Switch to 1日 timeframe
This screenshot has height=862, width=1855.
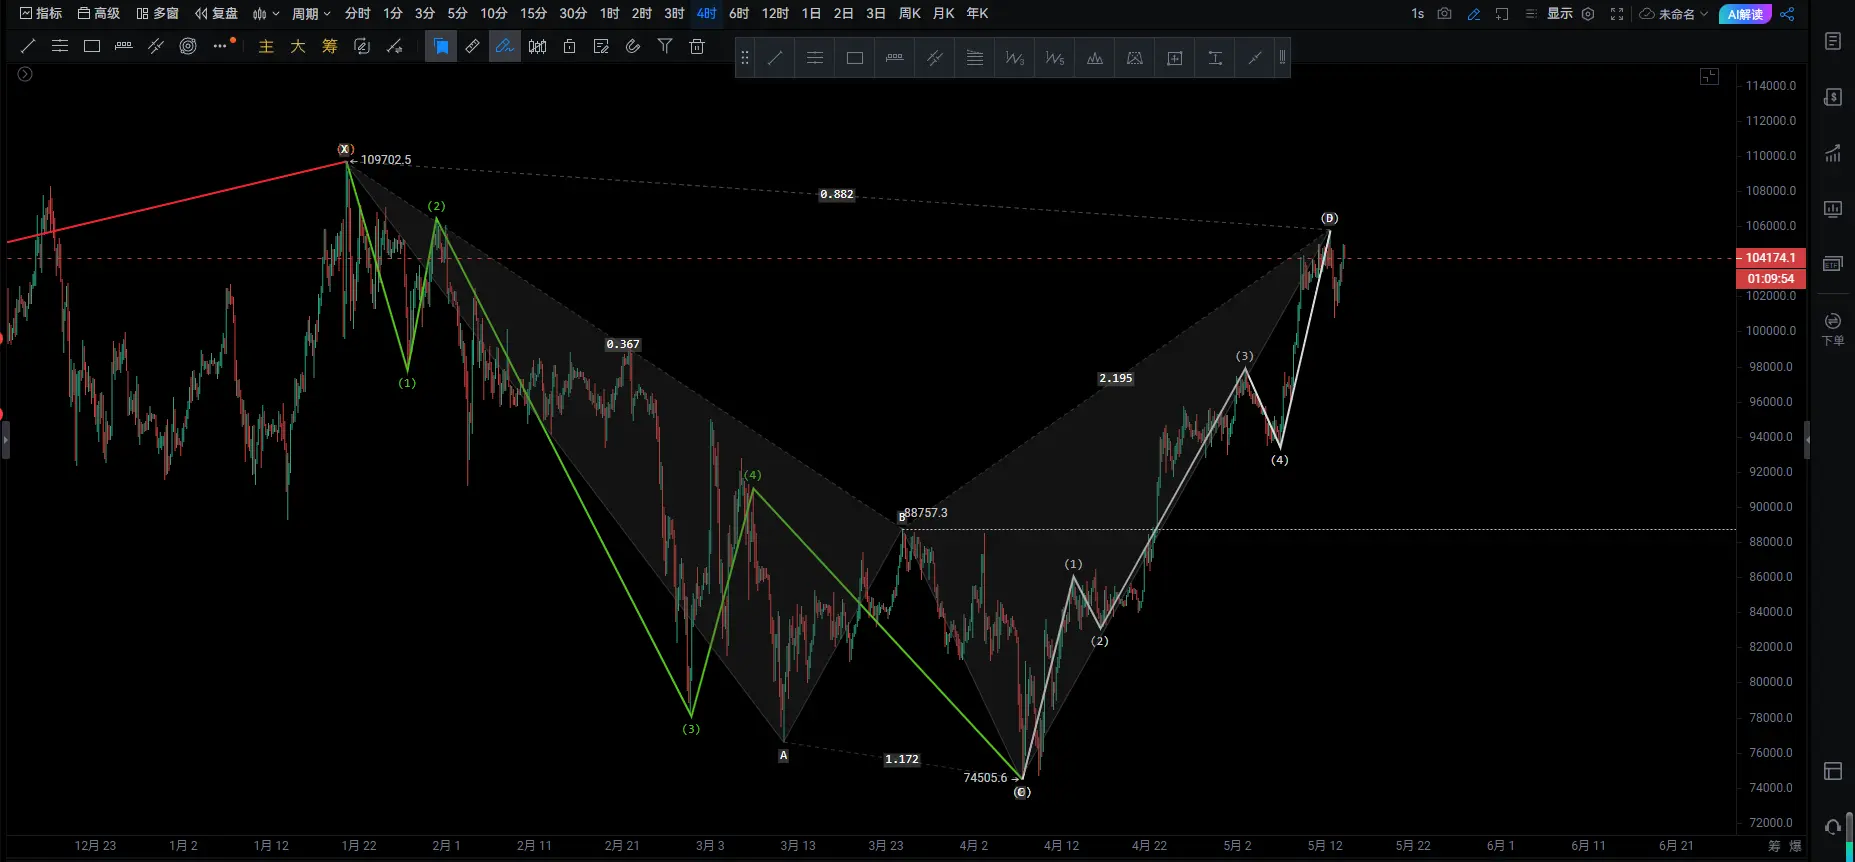coord(811,13)
